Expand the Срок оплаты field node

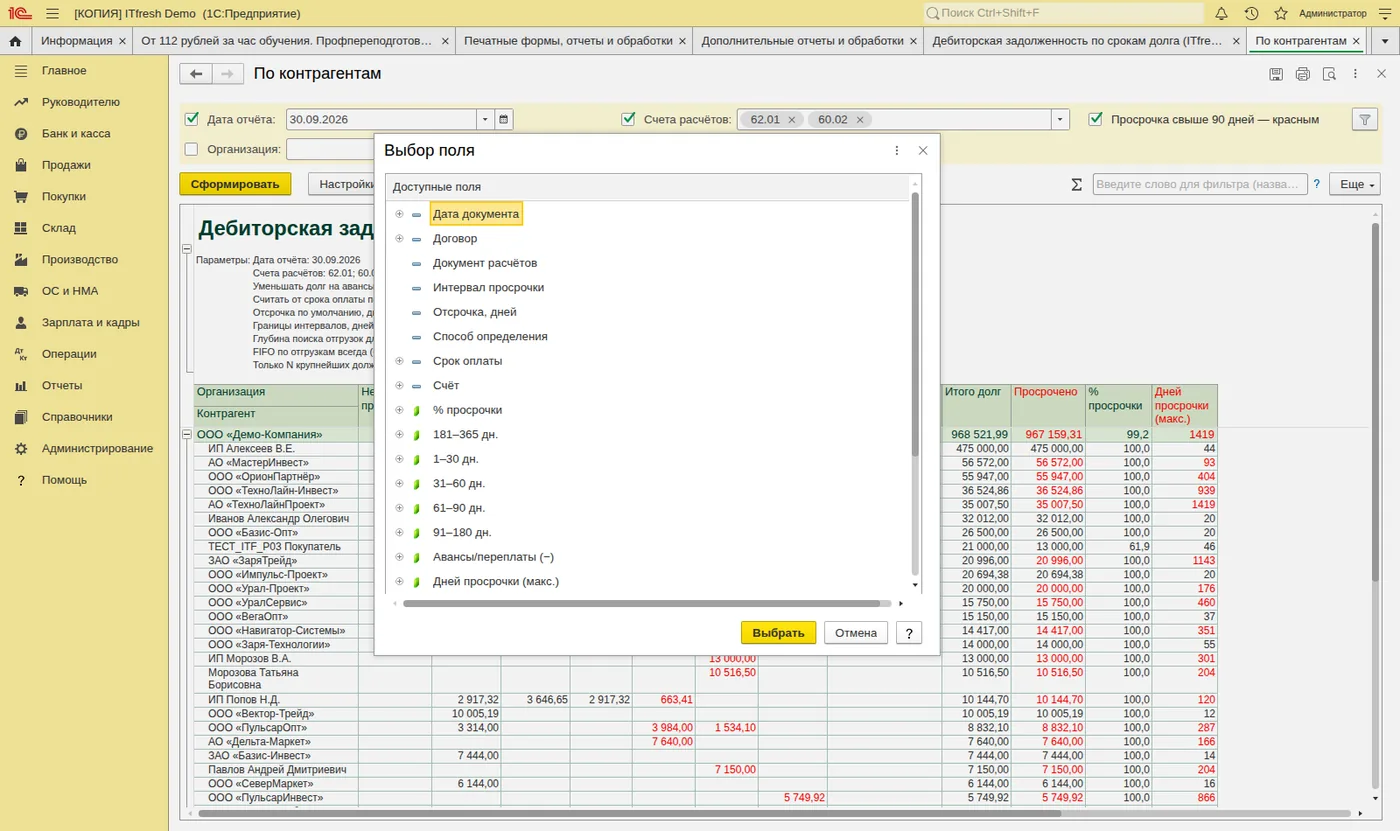[x=399, y=361]
